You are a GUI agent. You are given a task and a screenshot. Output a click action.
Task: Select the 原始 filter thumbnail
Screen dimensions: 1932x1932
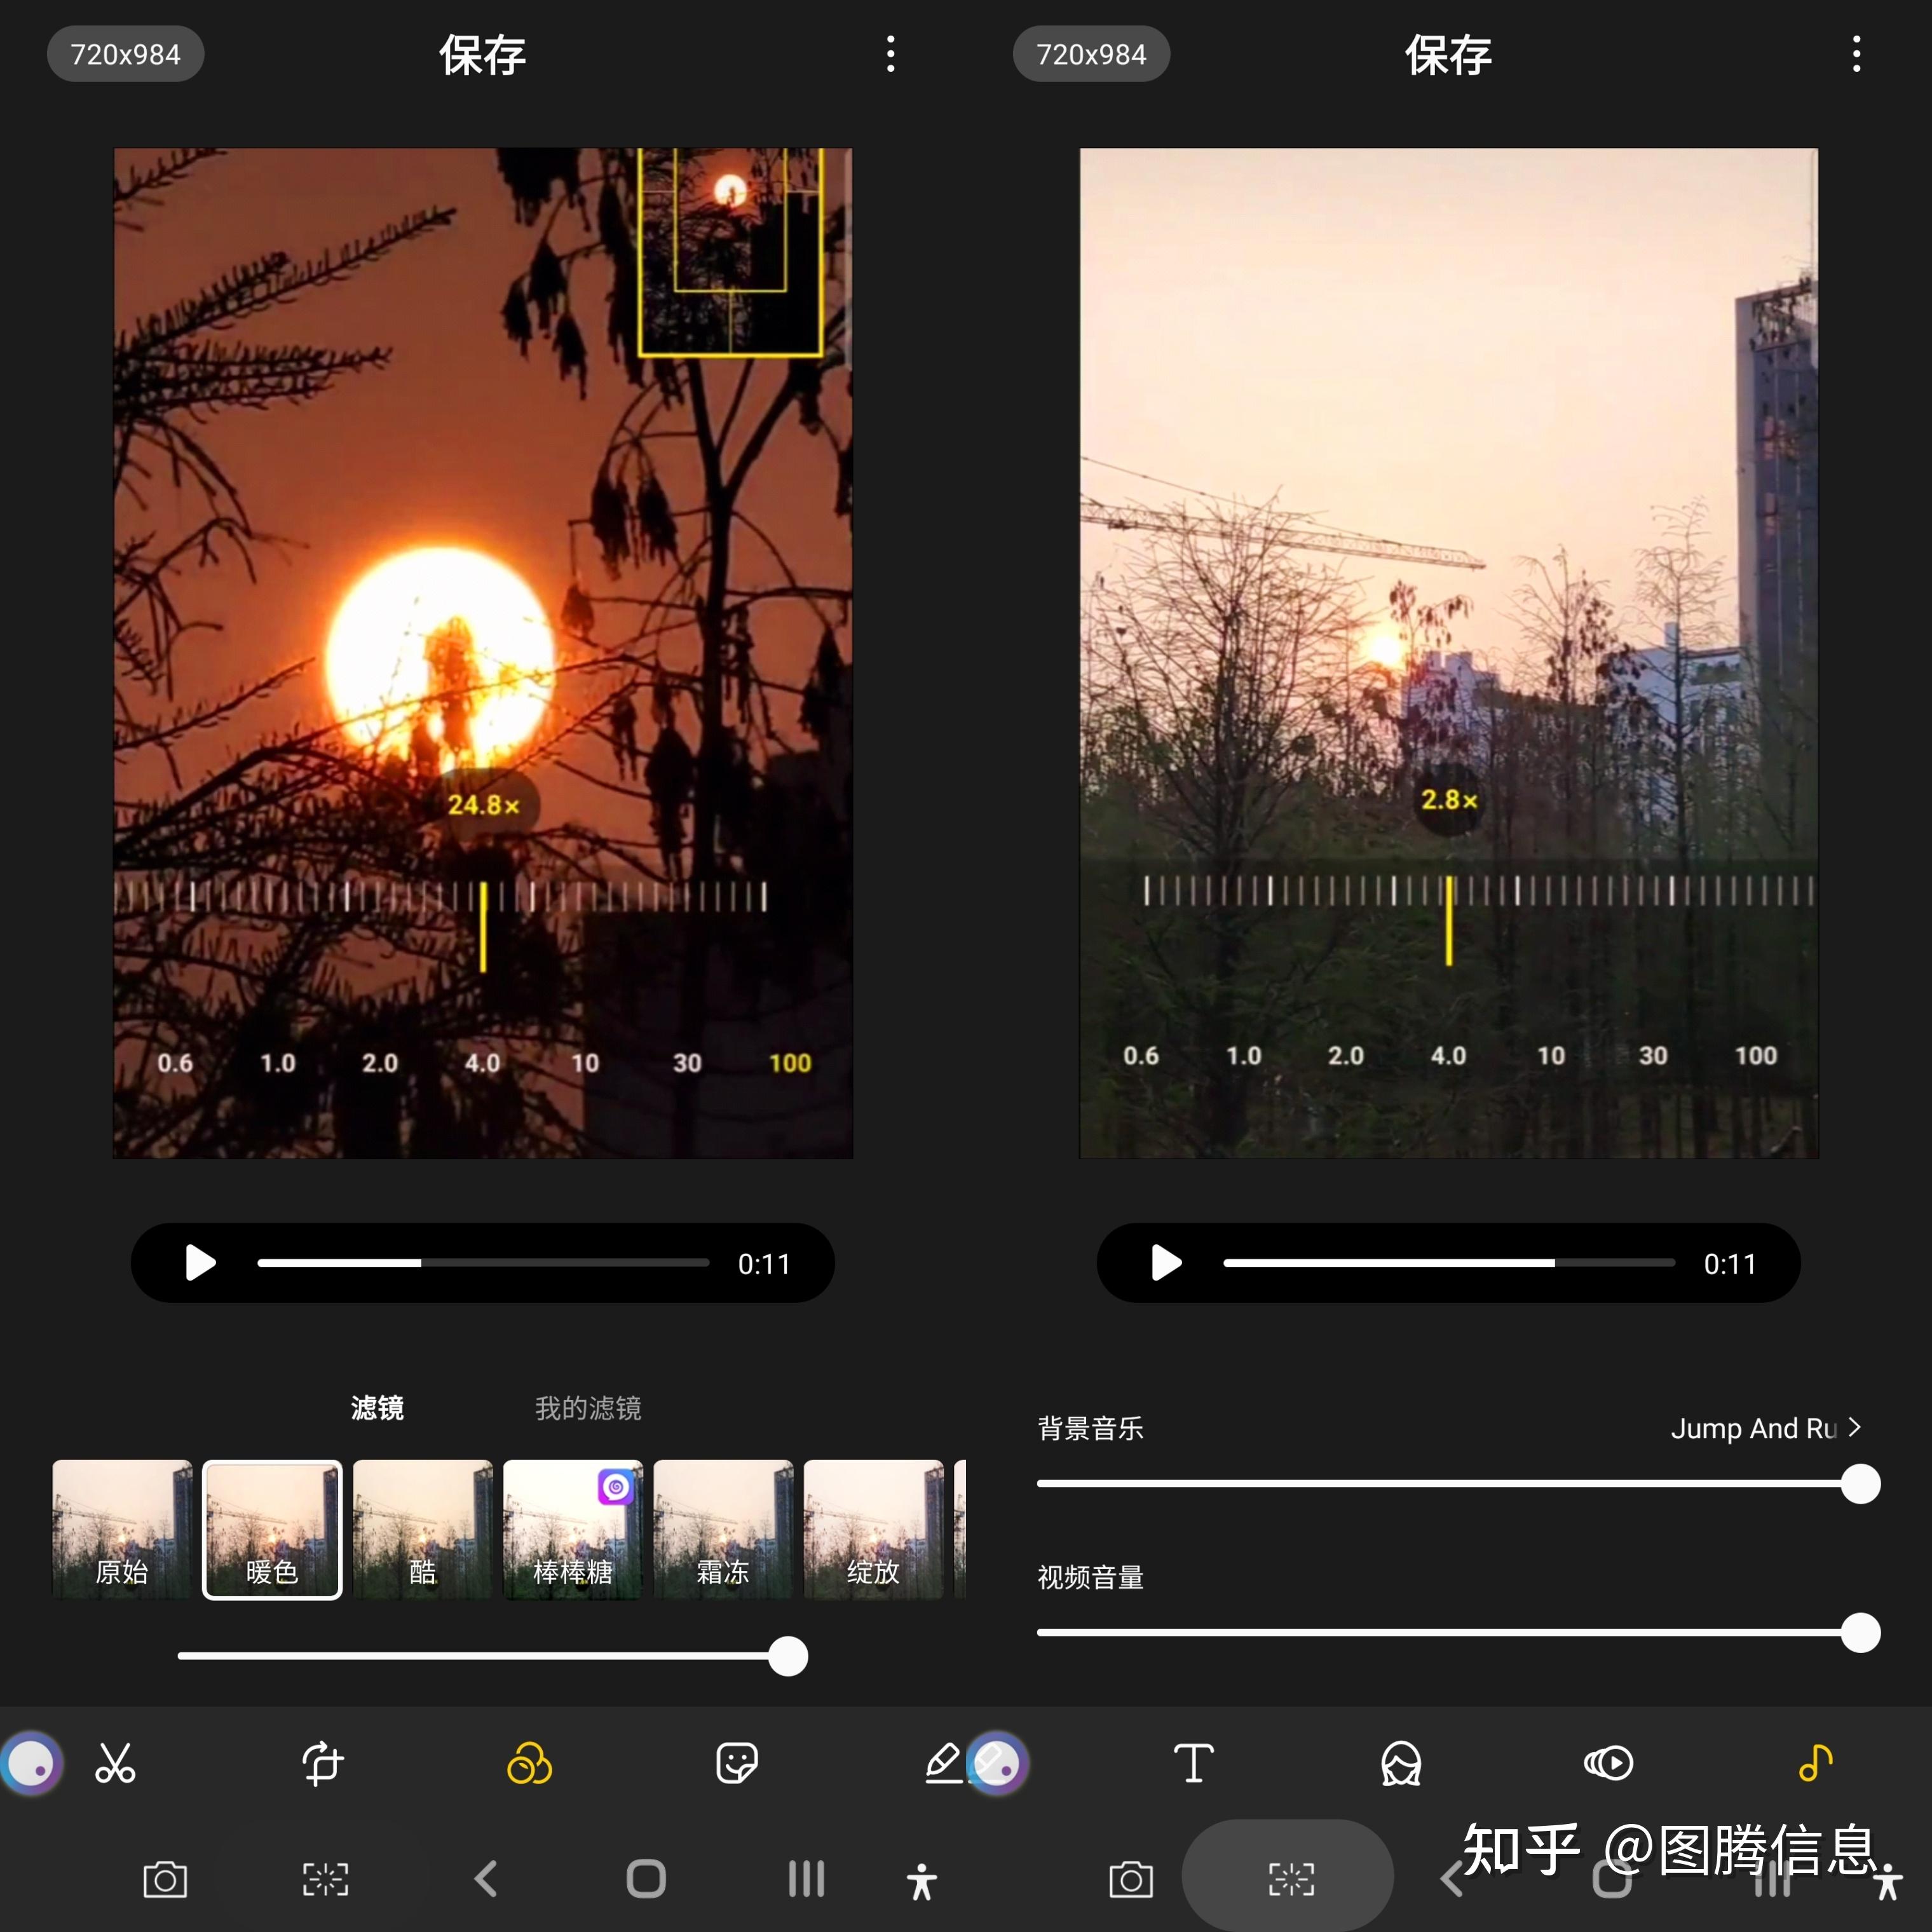coord(122,1529)
